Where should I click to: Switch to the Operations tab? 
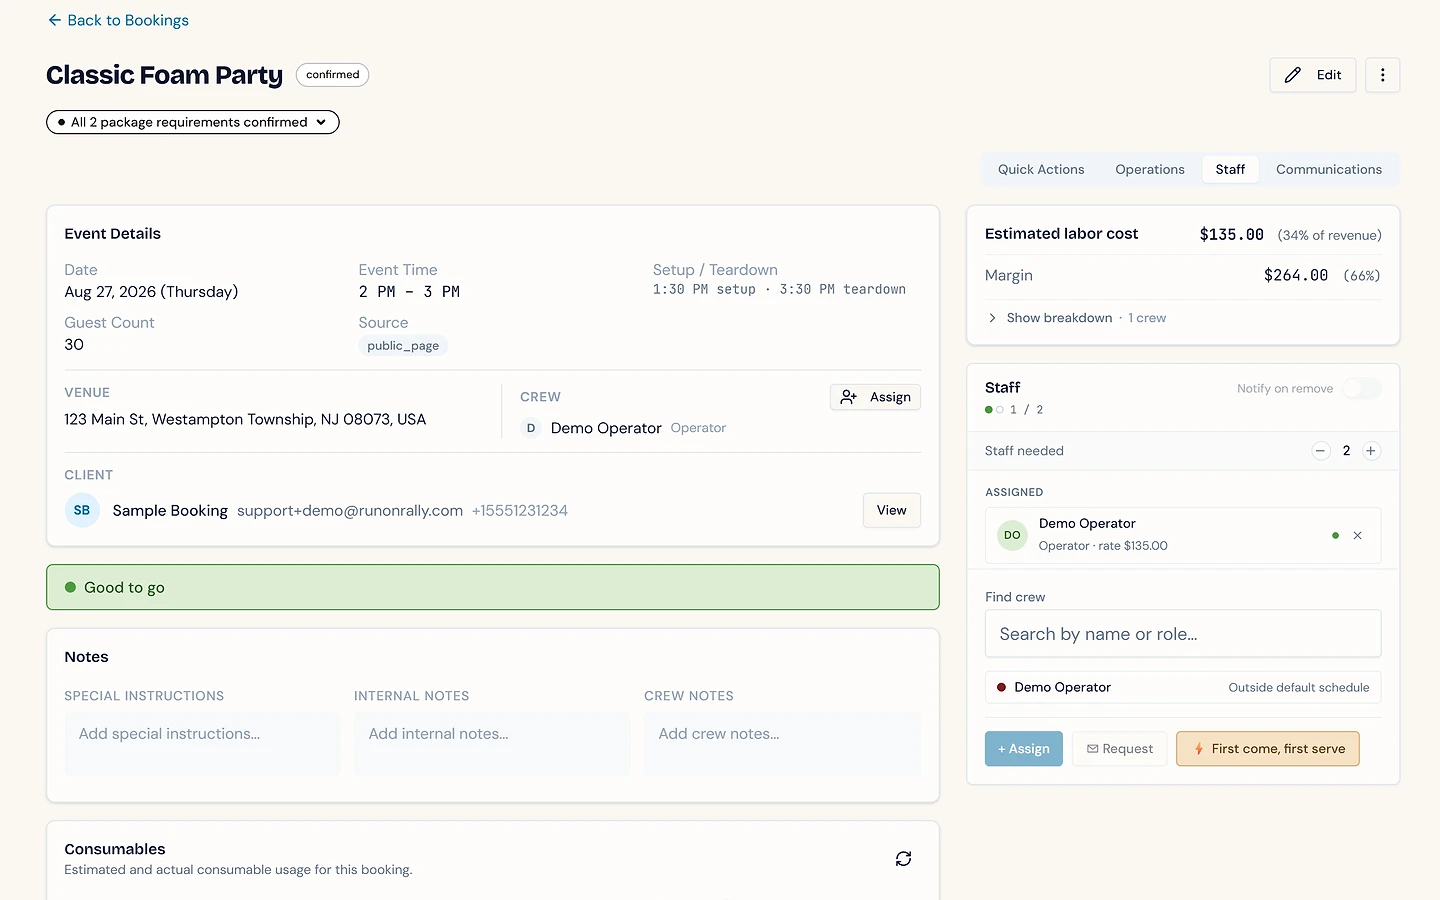click(x=1150, y=170)
